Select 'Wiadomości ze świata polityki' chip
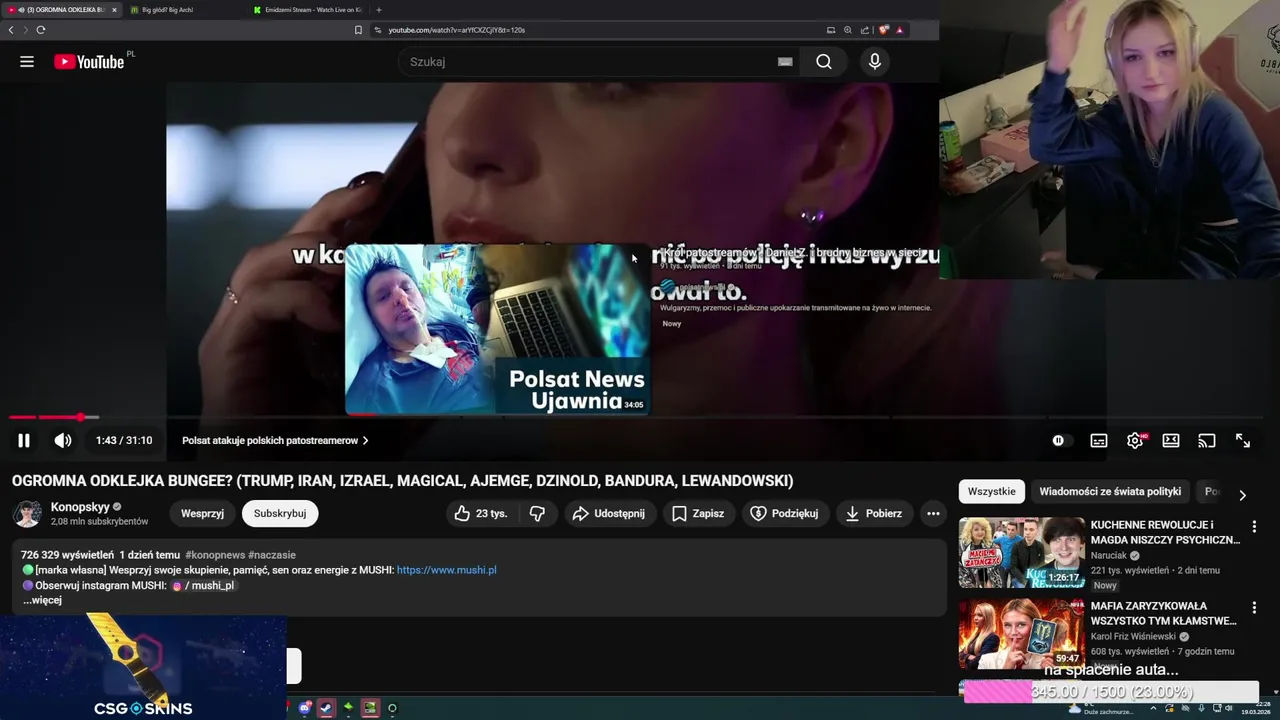Screen dimensions: 1280x720 pyautogui.click(x=1110, y=491)
